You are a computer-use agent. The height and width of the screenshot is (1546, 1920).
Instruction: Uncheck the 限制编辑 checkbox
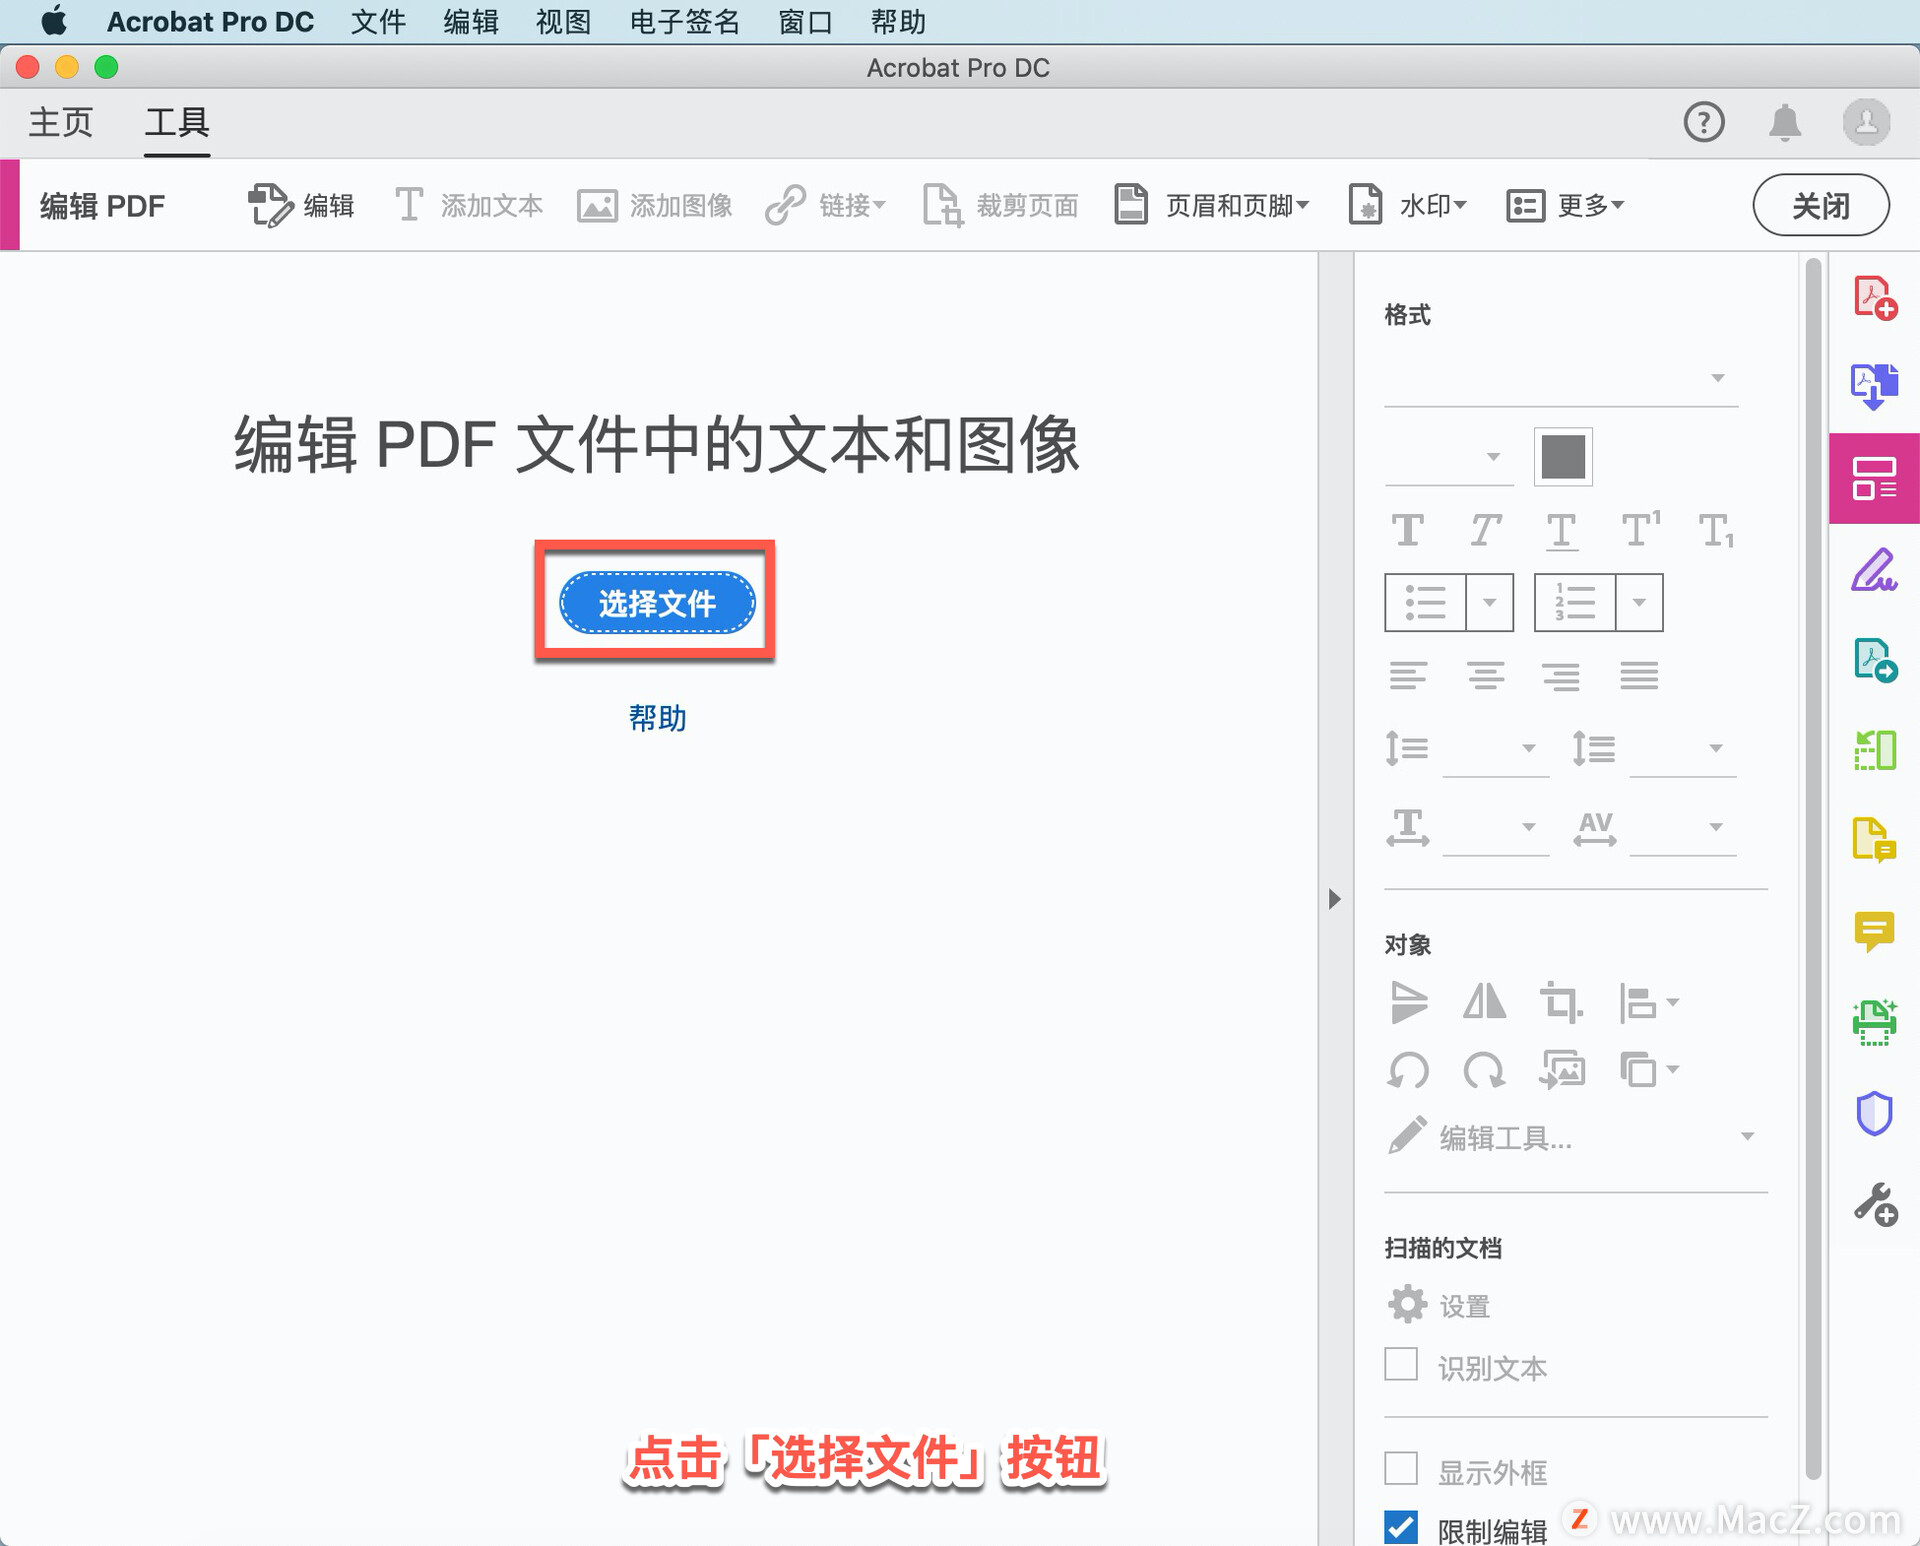1400,1527
